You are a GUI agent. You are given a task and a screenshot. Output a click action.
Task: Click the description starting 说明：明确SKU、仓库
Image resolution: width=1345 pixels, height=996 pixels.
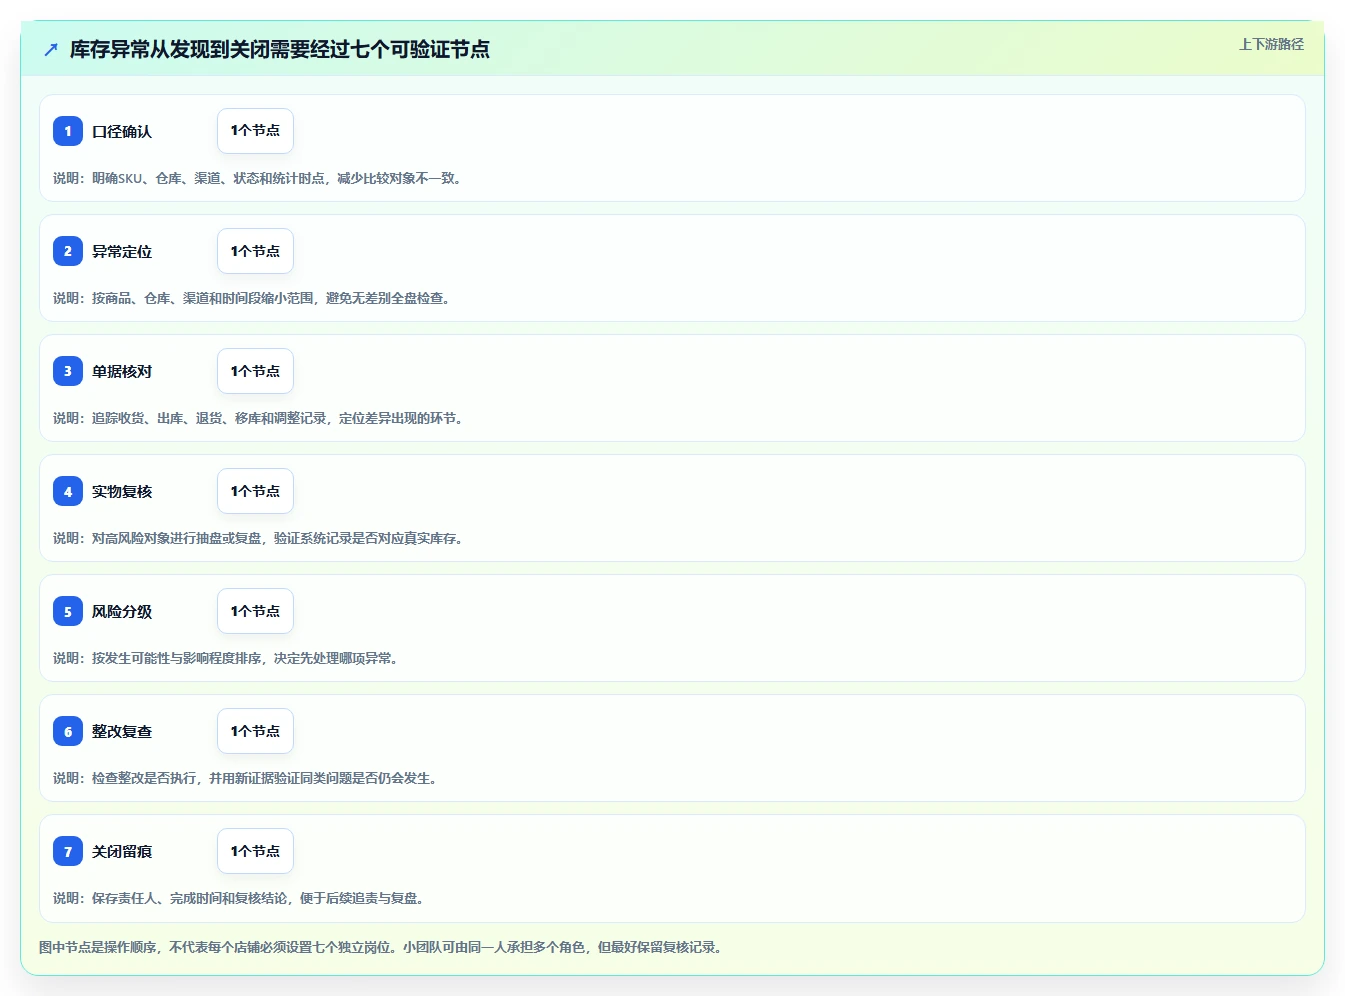coord(258,178)
